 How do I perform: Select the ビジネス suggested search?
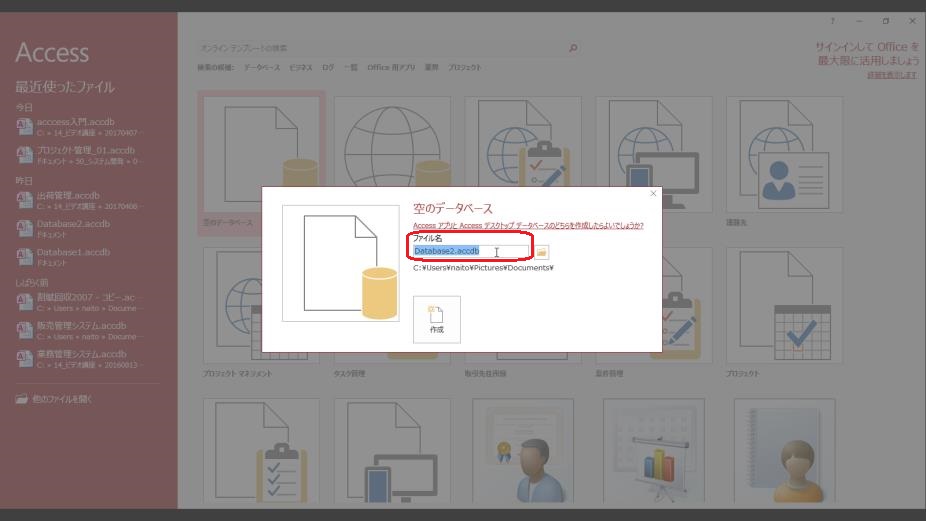click(x=301, y=67)
